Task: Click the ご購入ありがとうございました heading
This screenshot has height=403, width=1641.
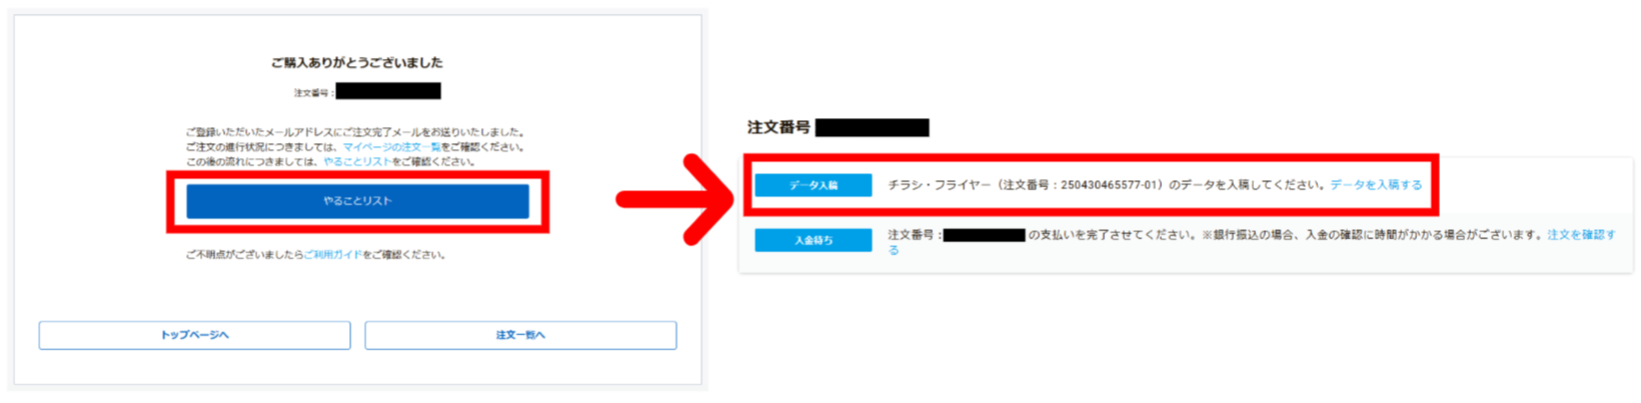Action: click(357, 62)
